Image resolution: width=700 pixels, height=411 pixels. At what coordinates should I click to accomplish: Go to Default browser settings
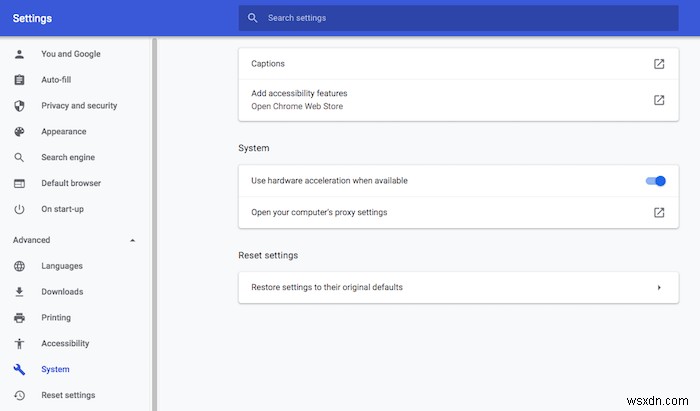coord(71,183)
